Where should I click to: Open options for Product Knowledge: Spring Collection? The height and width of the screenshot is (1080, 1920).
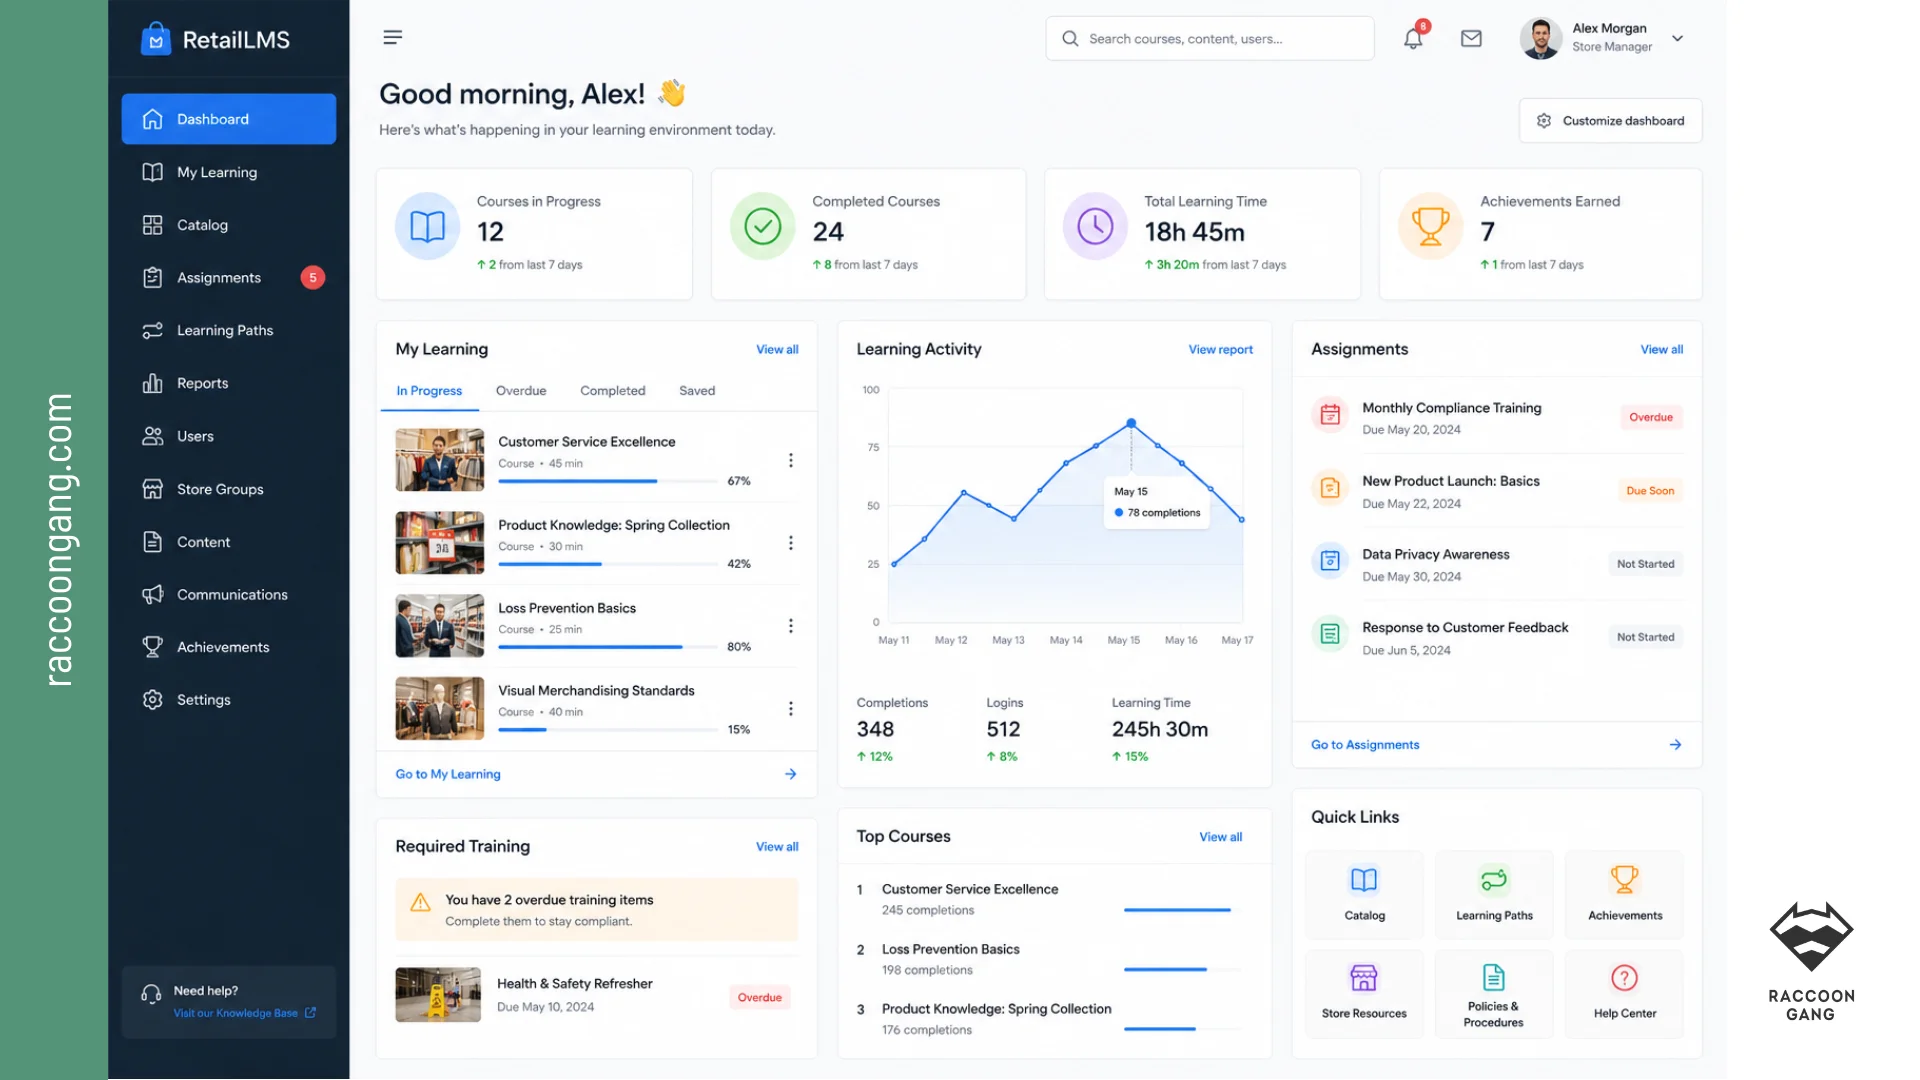click(790, 543)
